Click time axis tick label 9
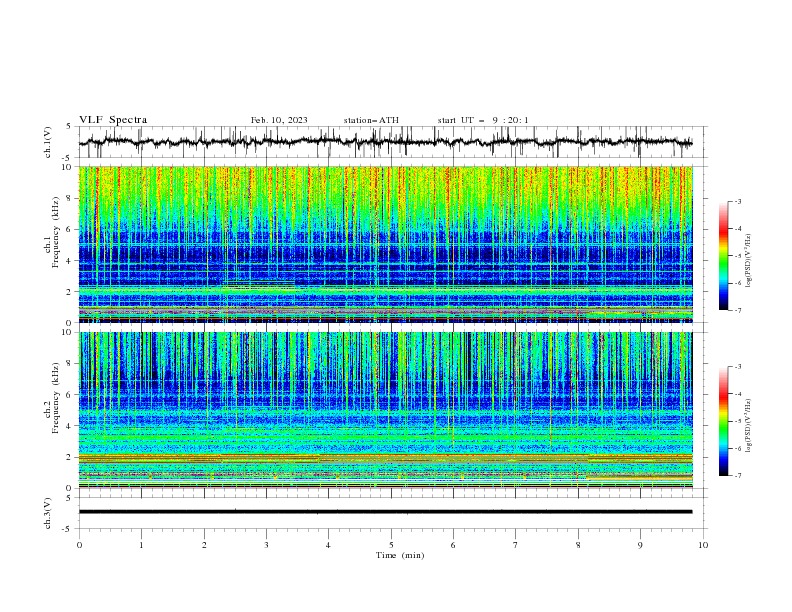This screenshot has height=612, width=792. coord(640,545)
